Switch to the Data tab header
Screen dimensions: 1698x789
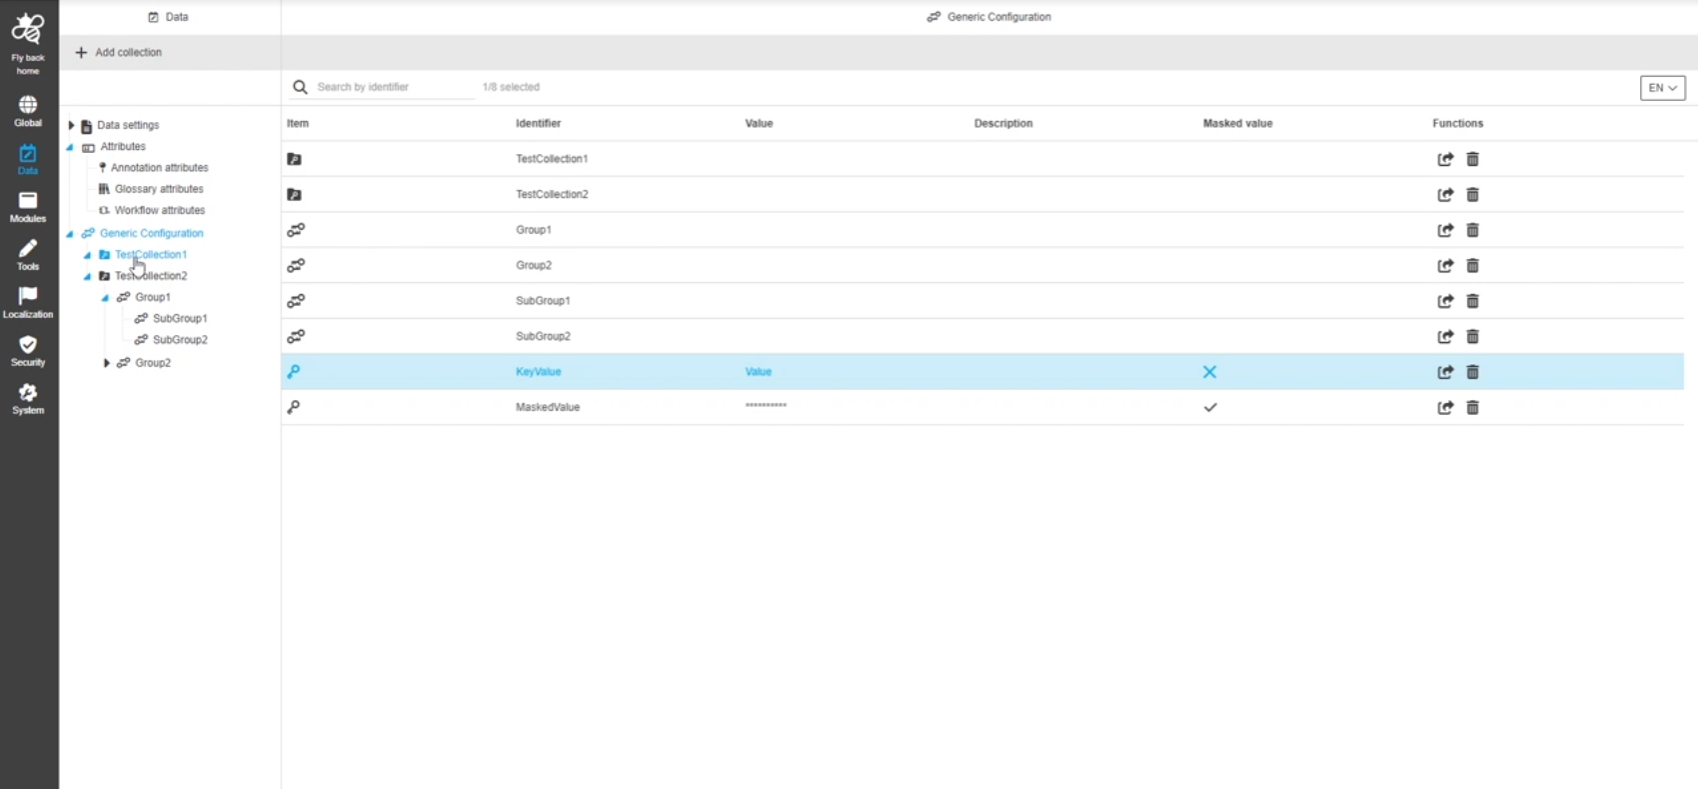(x=168, y=17)
